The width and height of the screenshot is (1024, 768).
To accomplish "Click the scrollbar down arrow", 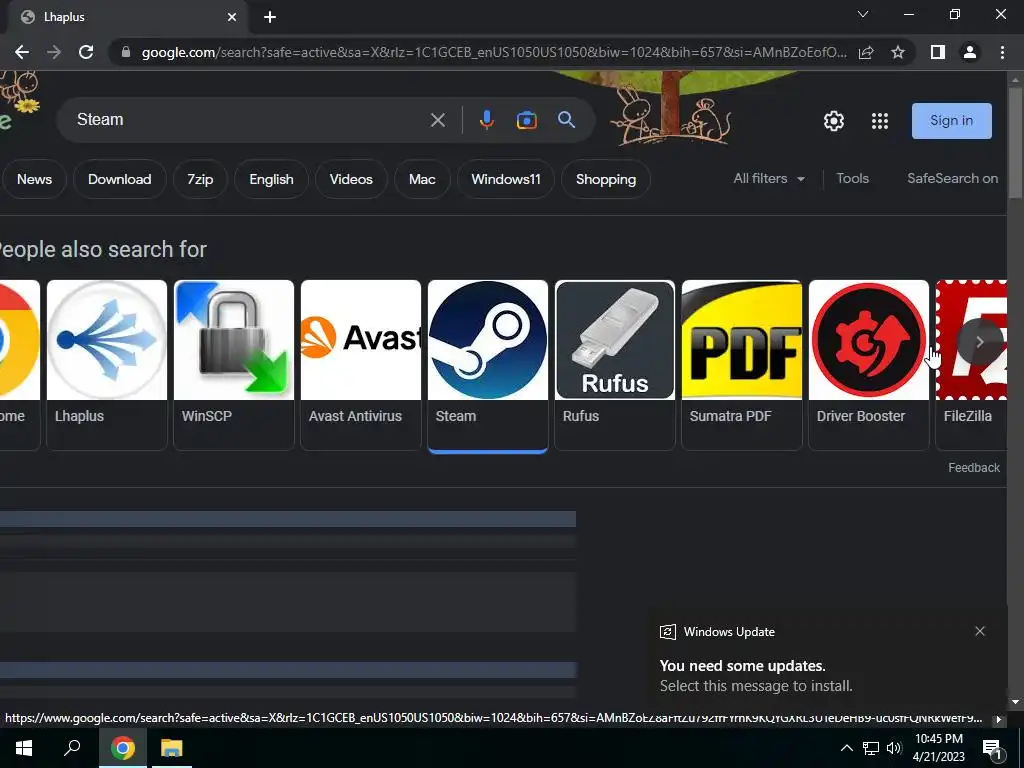I will (x=1015, y=703).
